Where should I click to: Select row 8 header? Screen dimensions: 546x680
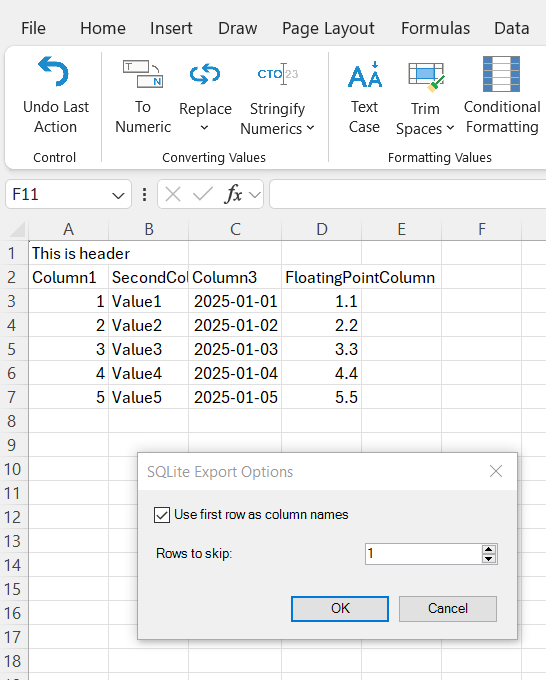click(12, 421)
